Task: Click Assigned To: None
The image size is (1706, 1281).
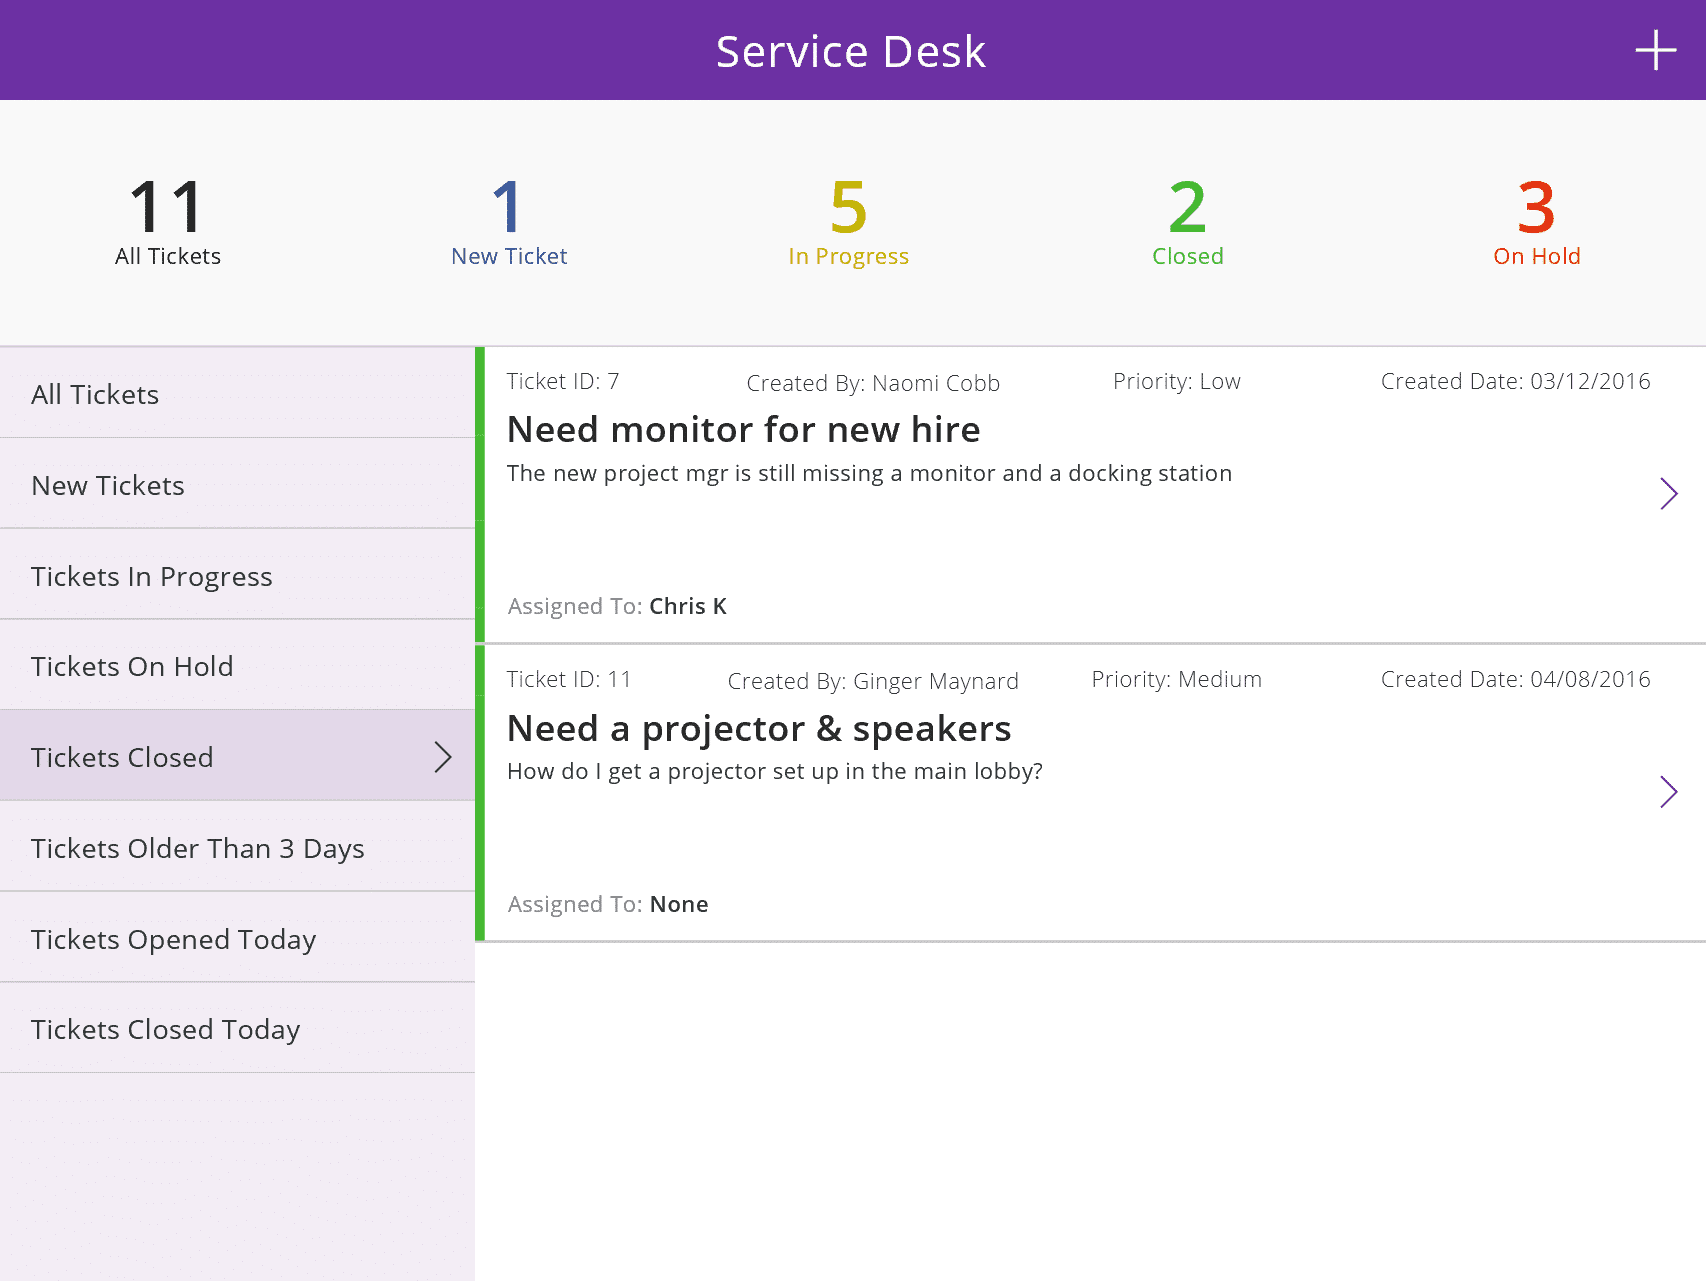Action: point(608,904)
